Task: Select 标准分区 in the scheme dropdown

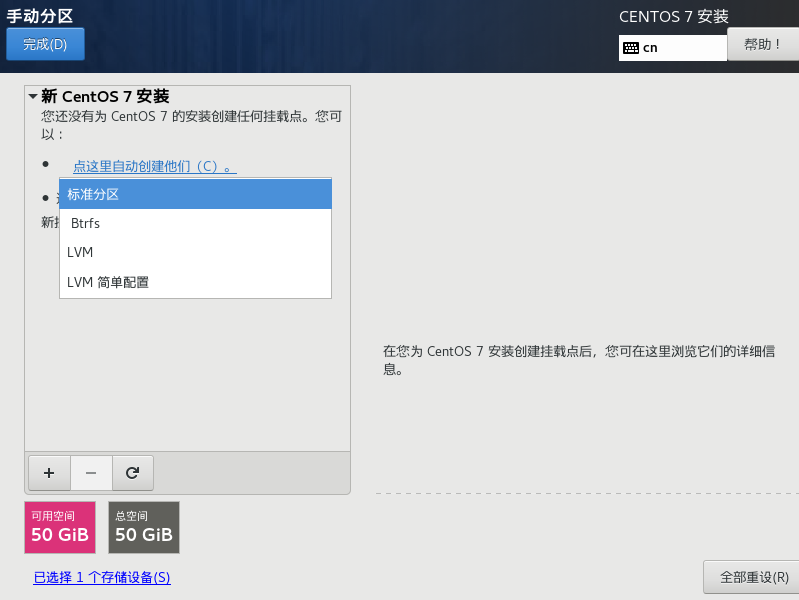Action: [195, 194]
